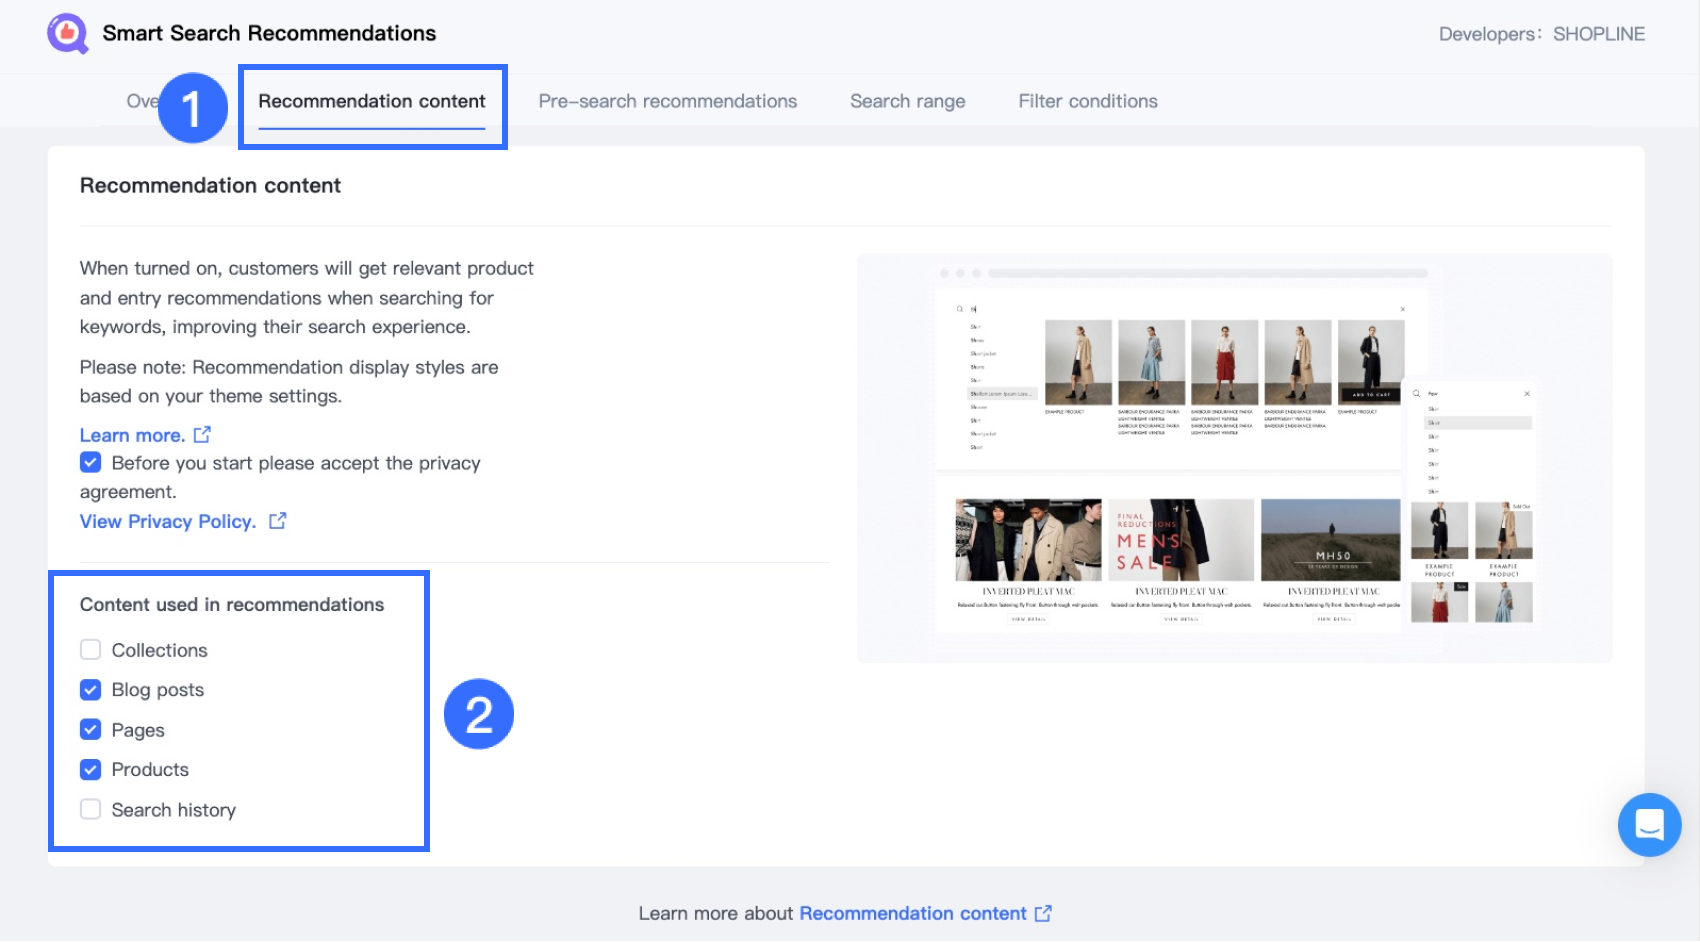Open the Search range tab
1700x942 pixels.
click(x=907, y=100)
